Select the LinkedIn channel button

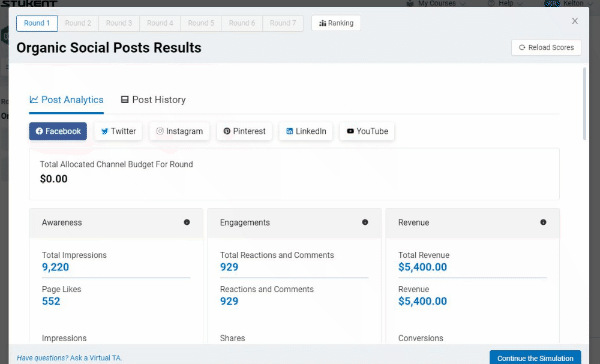click(306, 131)
